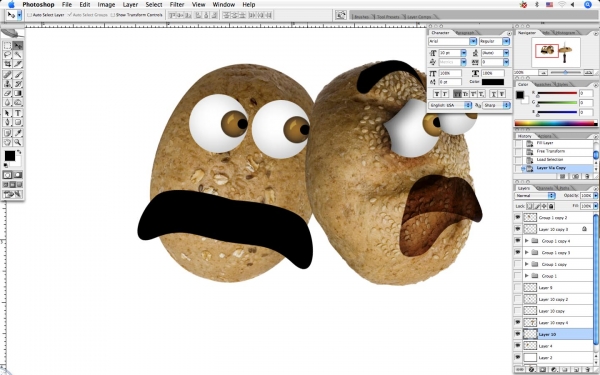Screen dimensions: 600x375
Task: Enable Auto Select Layer checkbox
Action: tap(30, 15)
